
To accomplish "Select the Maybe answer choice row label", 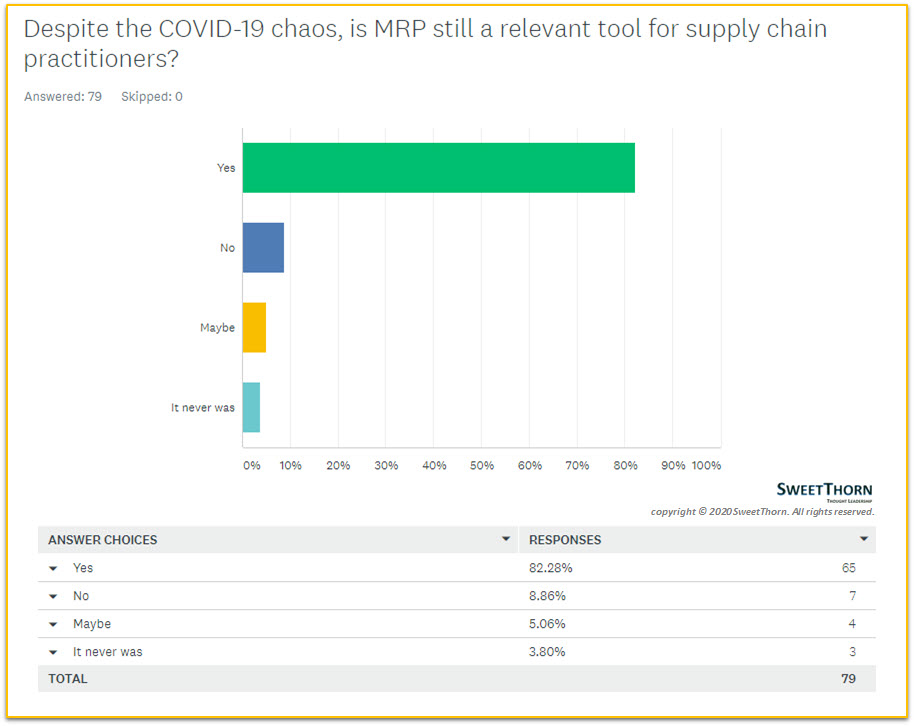I will (x=92, y=624).
